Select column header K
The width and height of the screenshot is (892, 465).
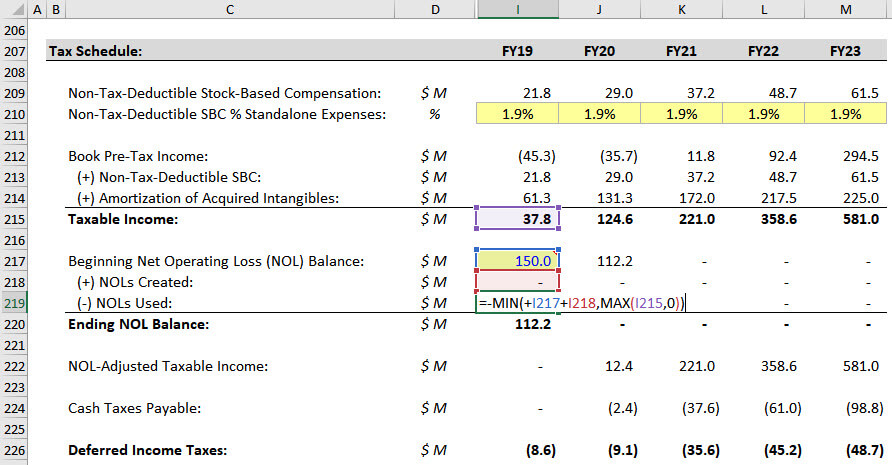(x=682, y=9)
